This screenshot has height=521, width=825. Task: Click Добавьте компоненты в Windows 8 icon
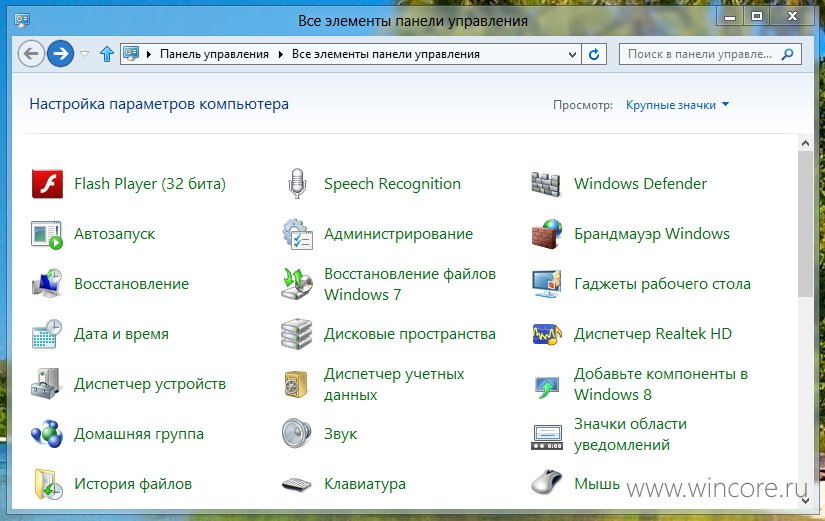pos(547,388)
